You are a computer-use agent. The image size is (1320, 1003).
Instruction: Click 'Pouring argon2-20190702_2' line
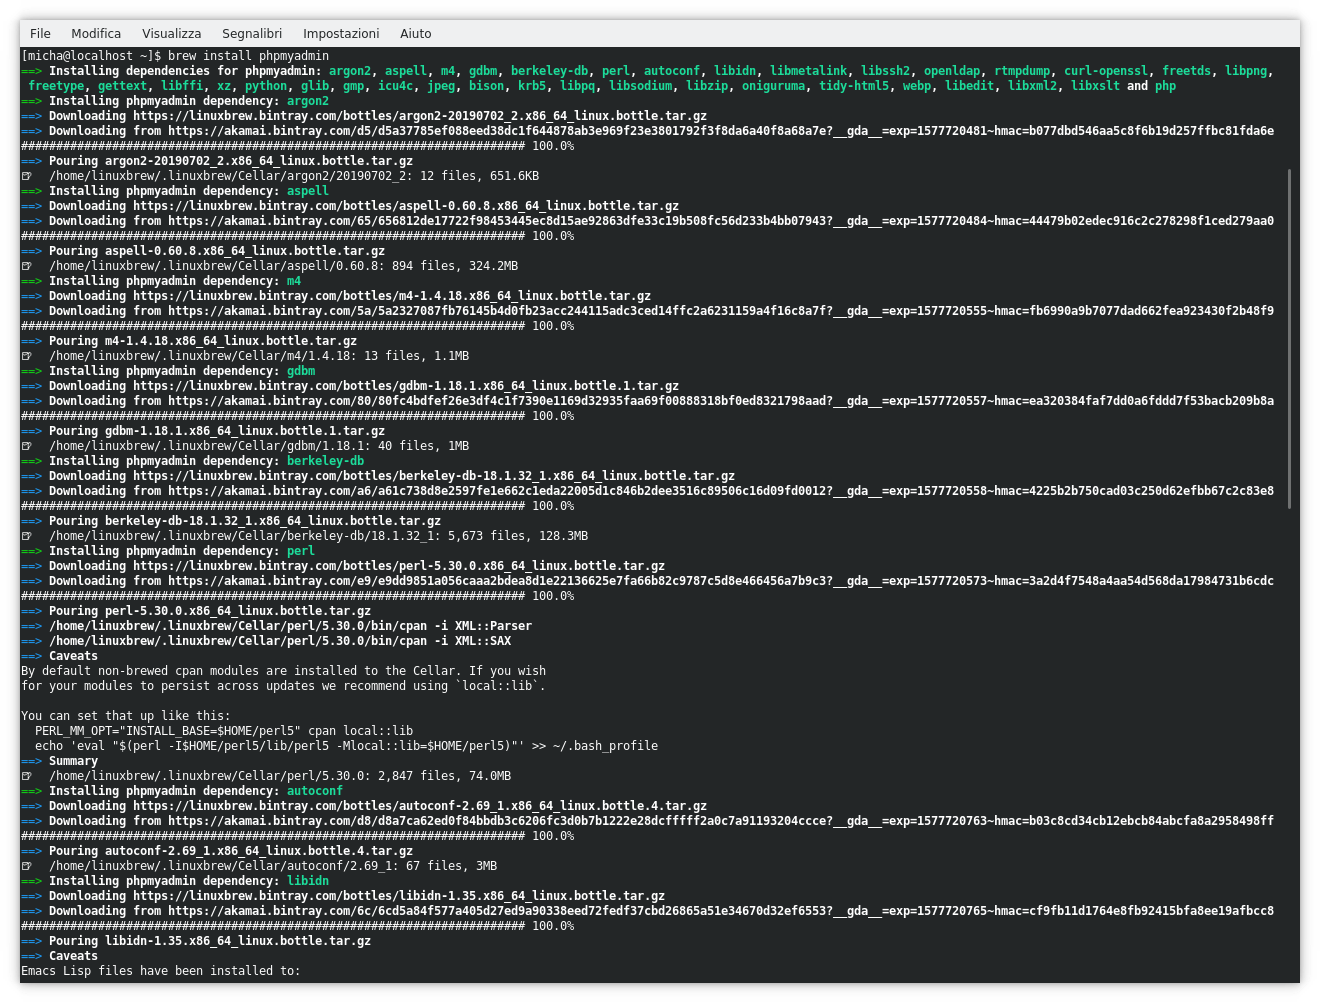click(217, 161)
